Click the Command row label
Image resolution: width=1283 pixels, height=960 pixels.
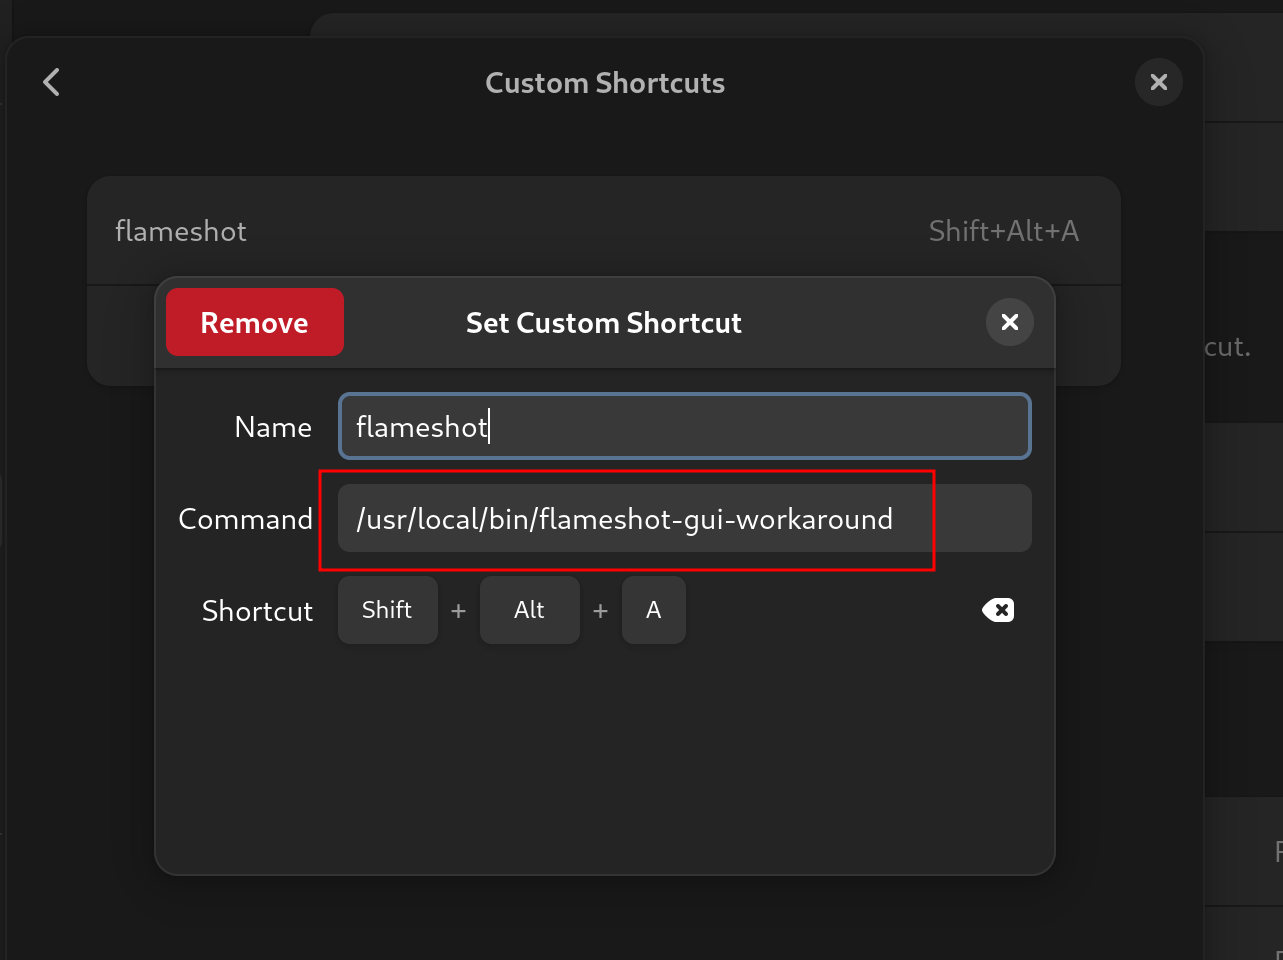[x=245, y=519]
